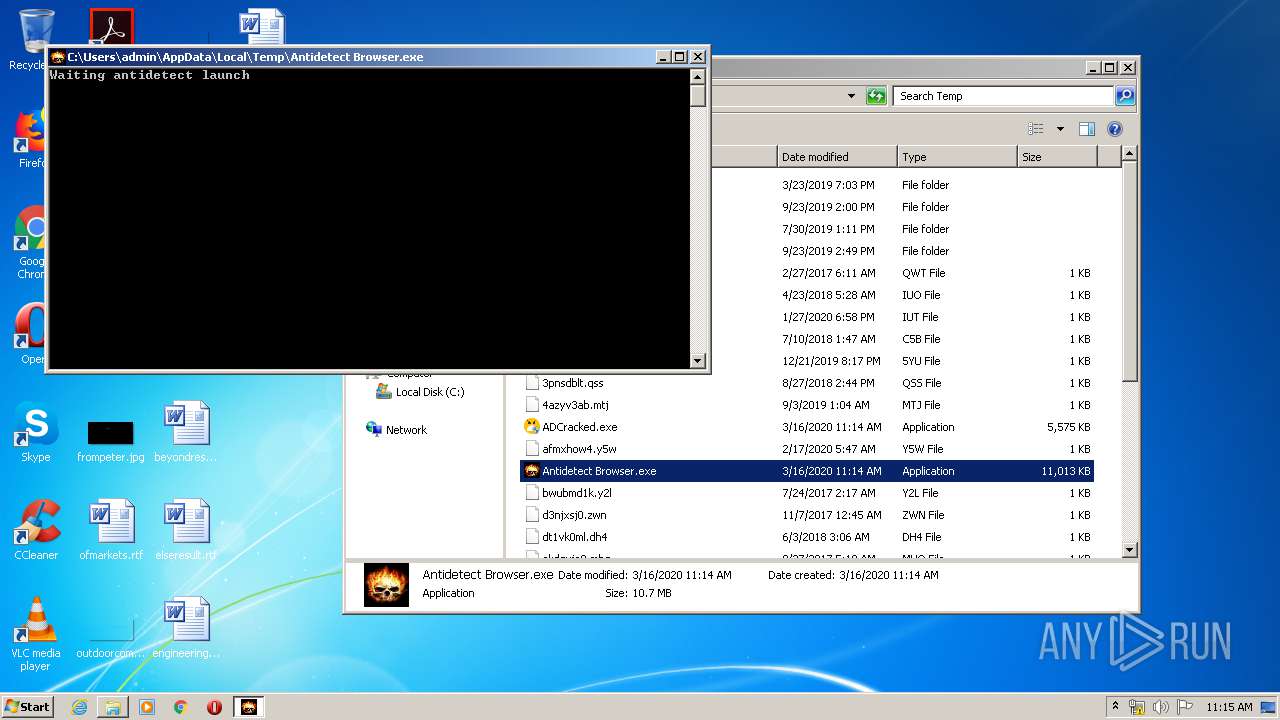Sort files by the Date modified column
Screen dimensions: 1280x720
click(837, 157)
